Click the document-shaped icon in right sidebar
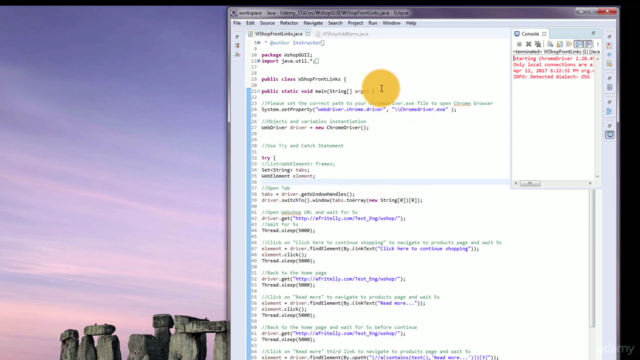 (609, 63)
